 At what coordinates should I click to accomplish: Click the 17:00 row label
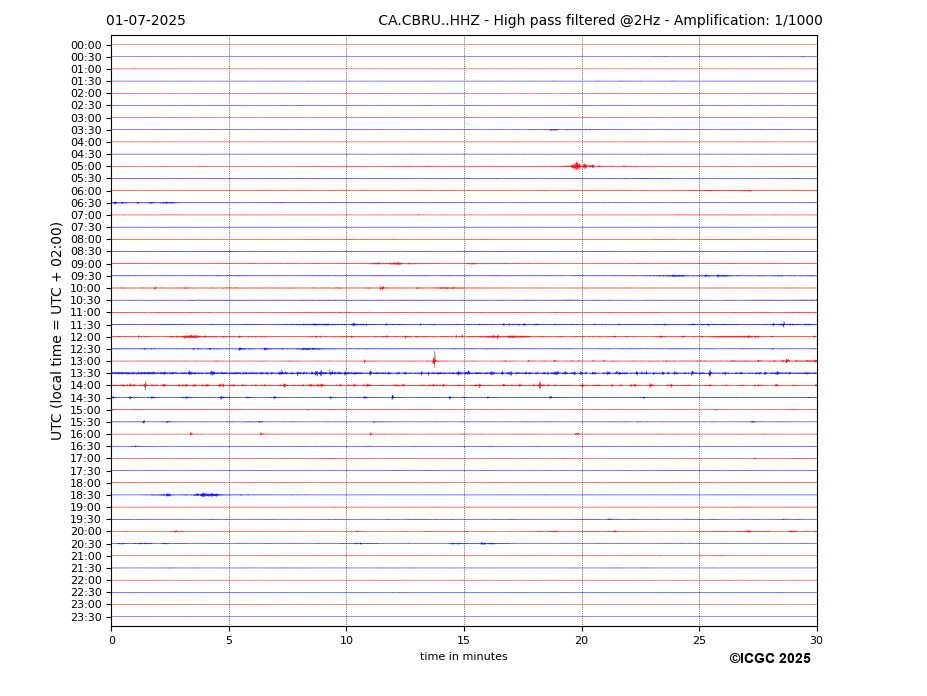click(86, 459)
